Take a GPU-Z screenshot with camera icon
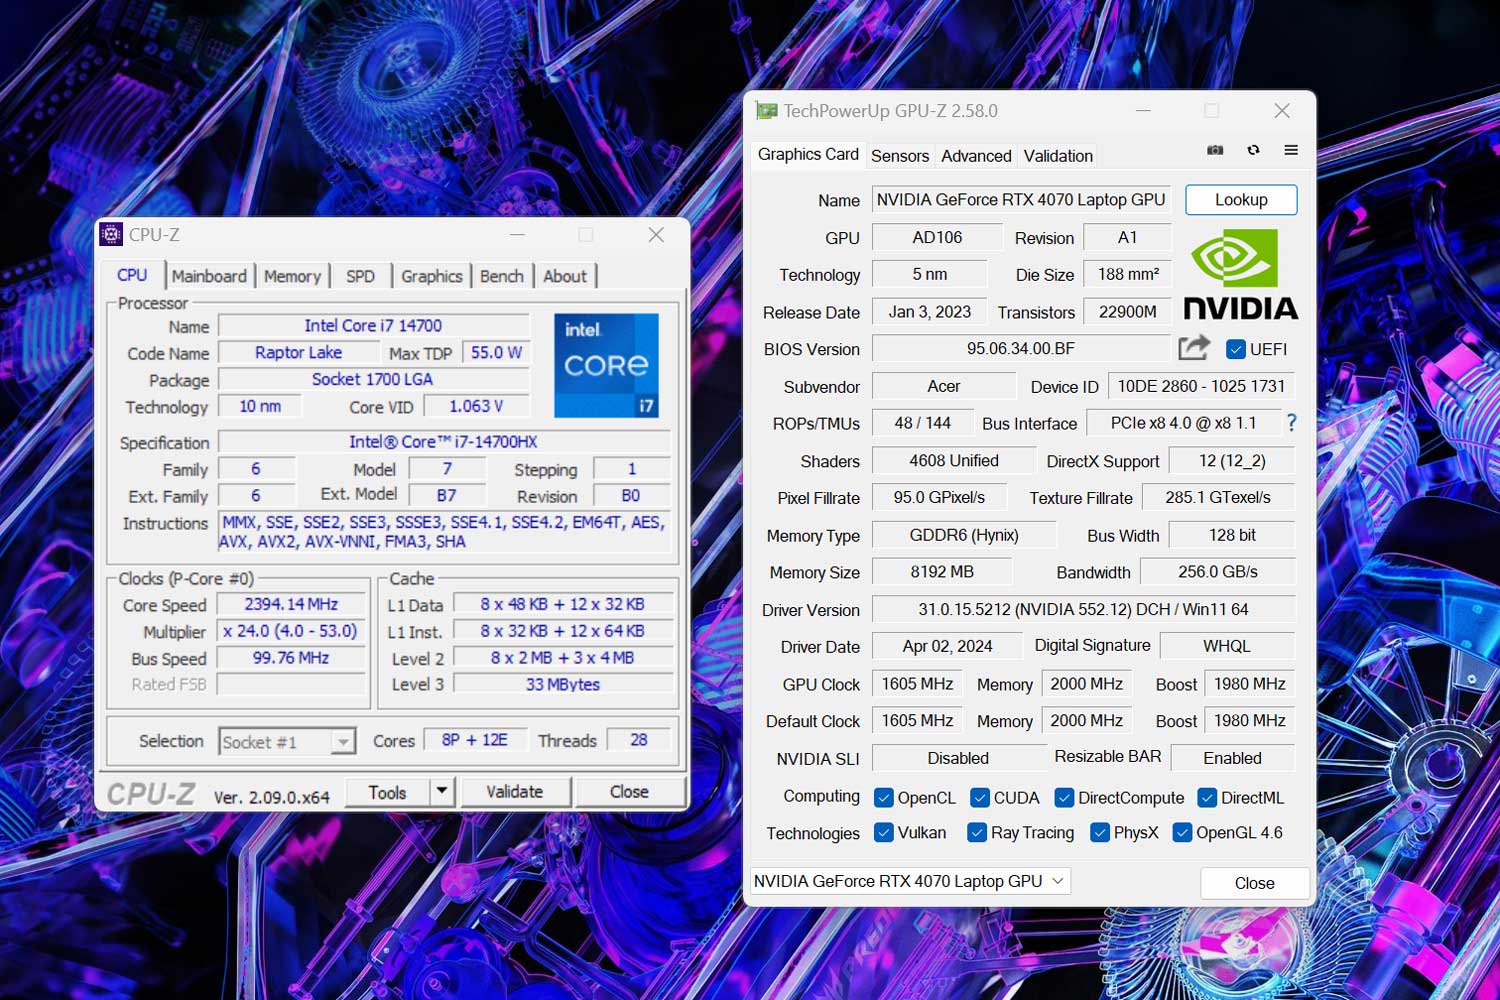 click(1215, 150)
